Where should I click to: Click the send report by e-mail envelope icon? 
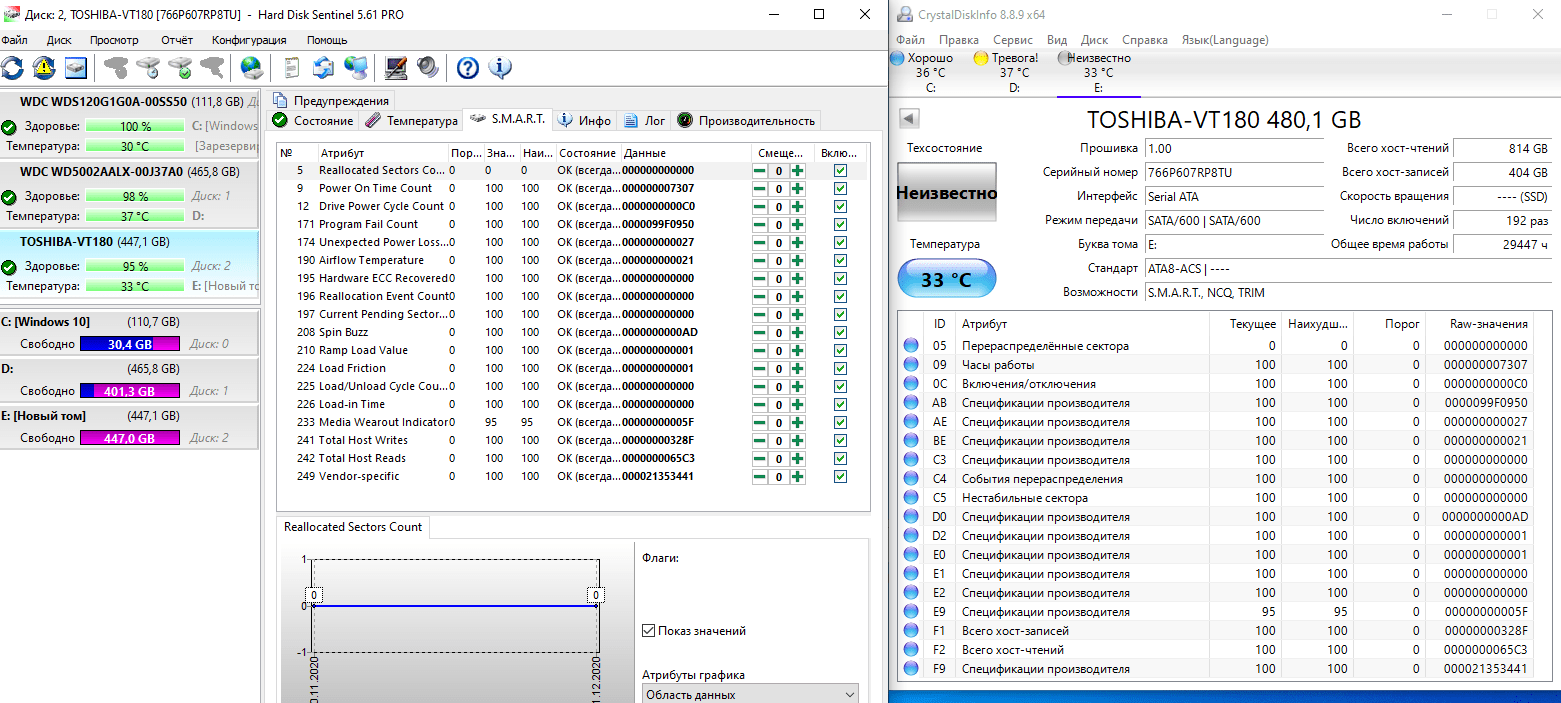point(323,68)
